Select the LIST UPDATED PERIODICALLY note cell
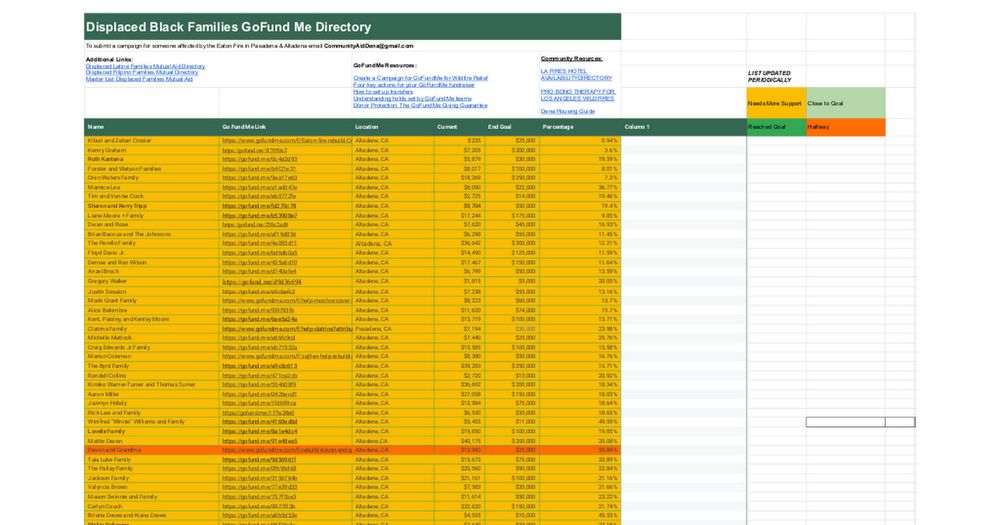1000x525 pixels. (776, 77)
